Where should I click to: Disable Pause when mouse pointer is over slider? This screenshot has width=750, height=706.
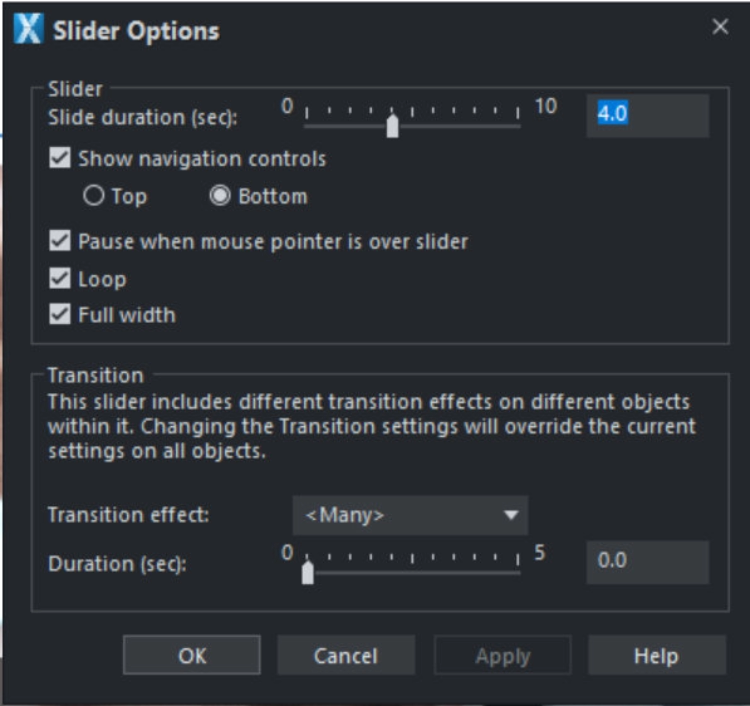click(60, 241)
